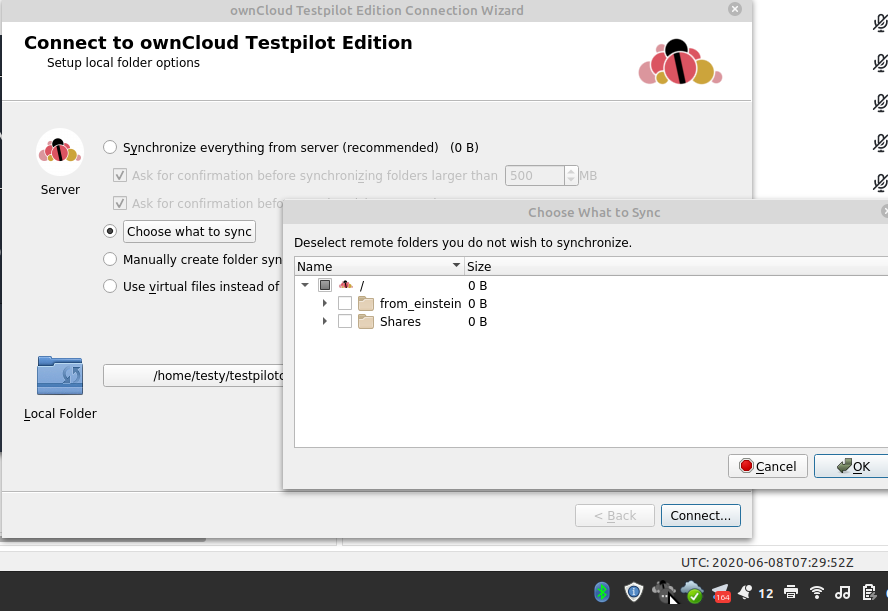Click the ownCloud tray icon with green checkmark
The width and height of the screenshot is (888, 611).
(x=691, y=592)
